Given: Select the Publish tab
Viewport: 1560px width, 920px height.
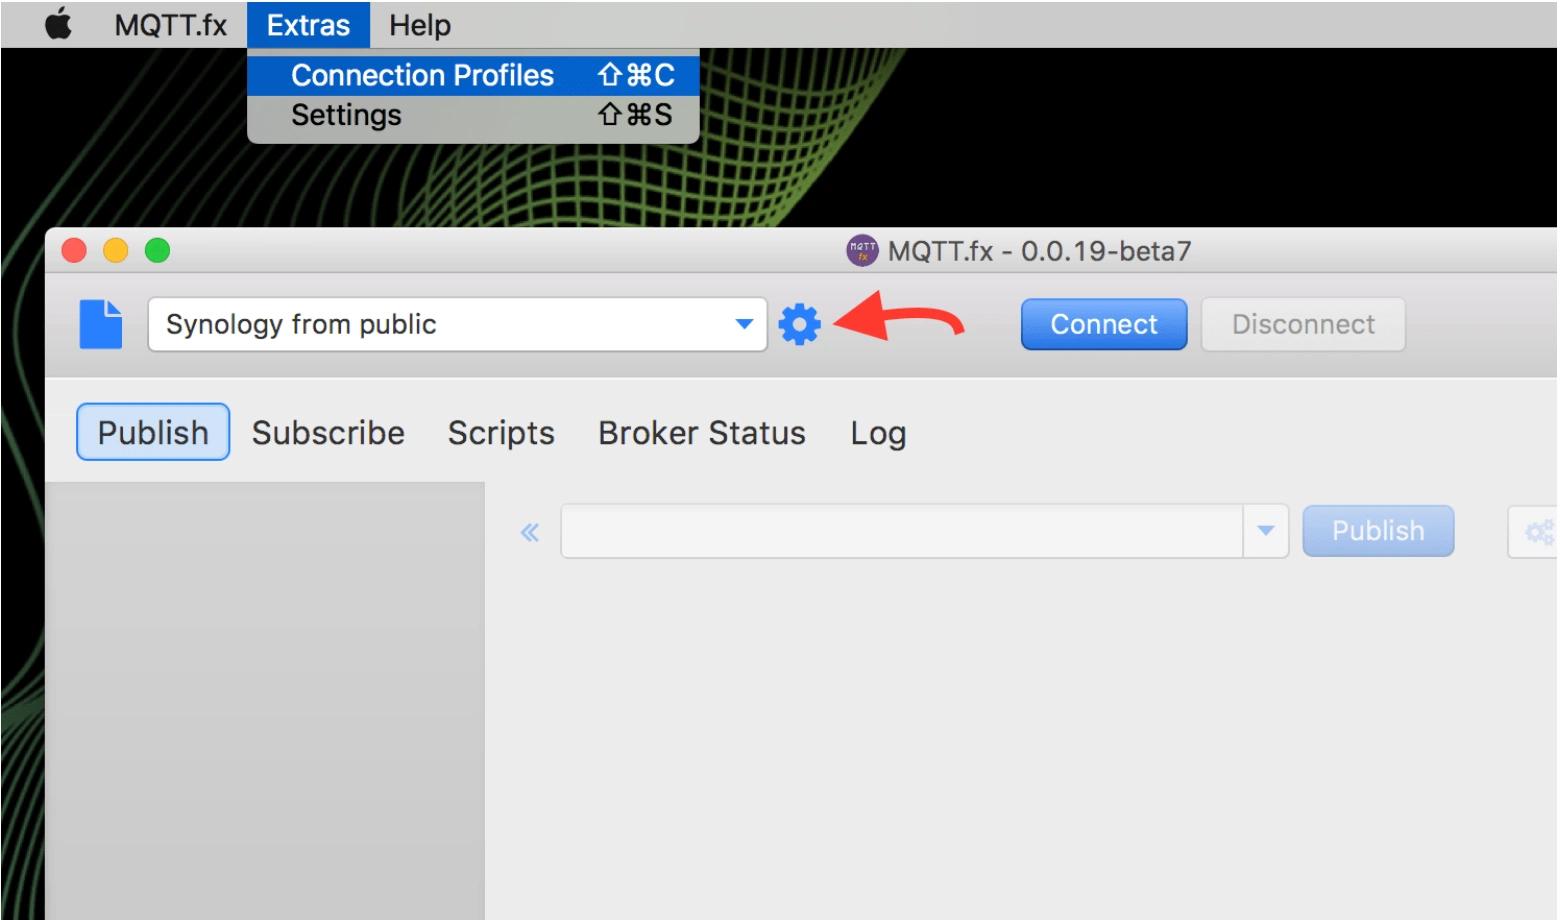Looking at the screenshot, I should tap(153, 433).
